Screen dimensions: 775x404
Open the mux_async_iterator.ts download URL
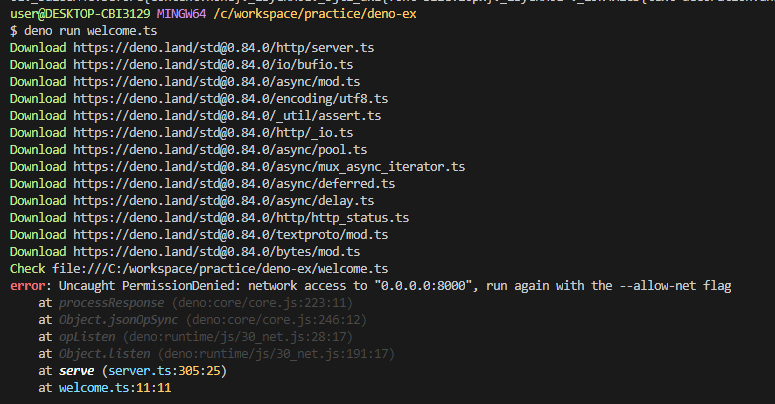pos(269,167)
